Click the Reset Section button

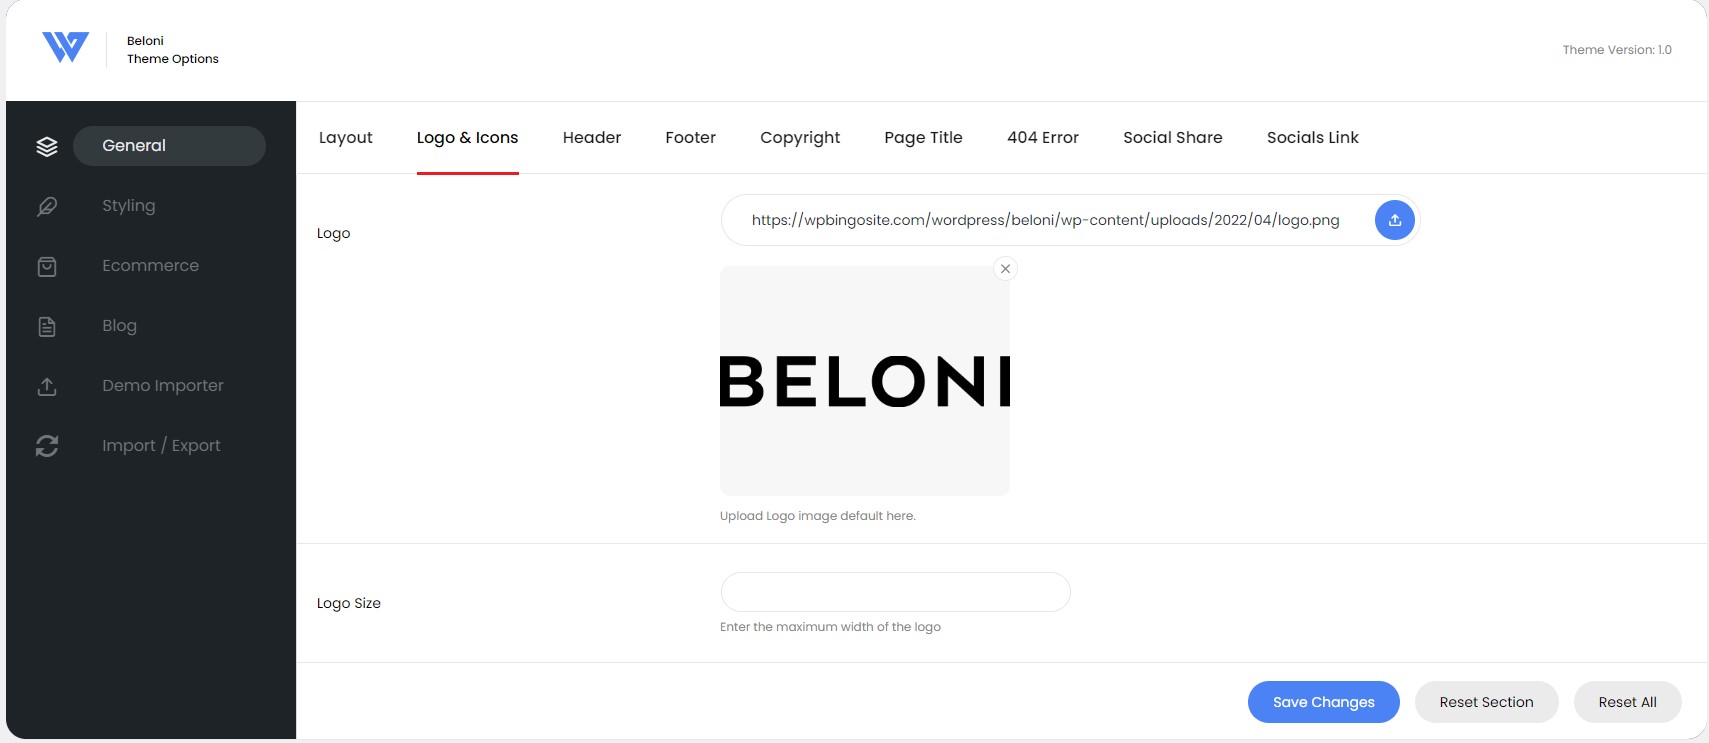1486,702
